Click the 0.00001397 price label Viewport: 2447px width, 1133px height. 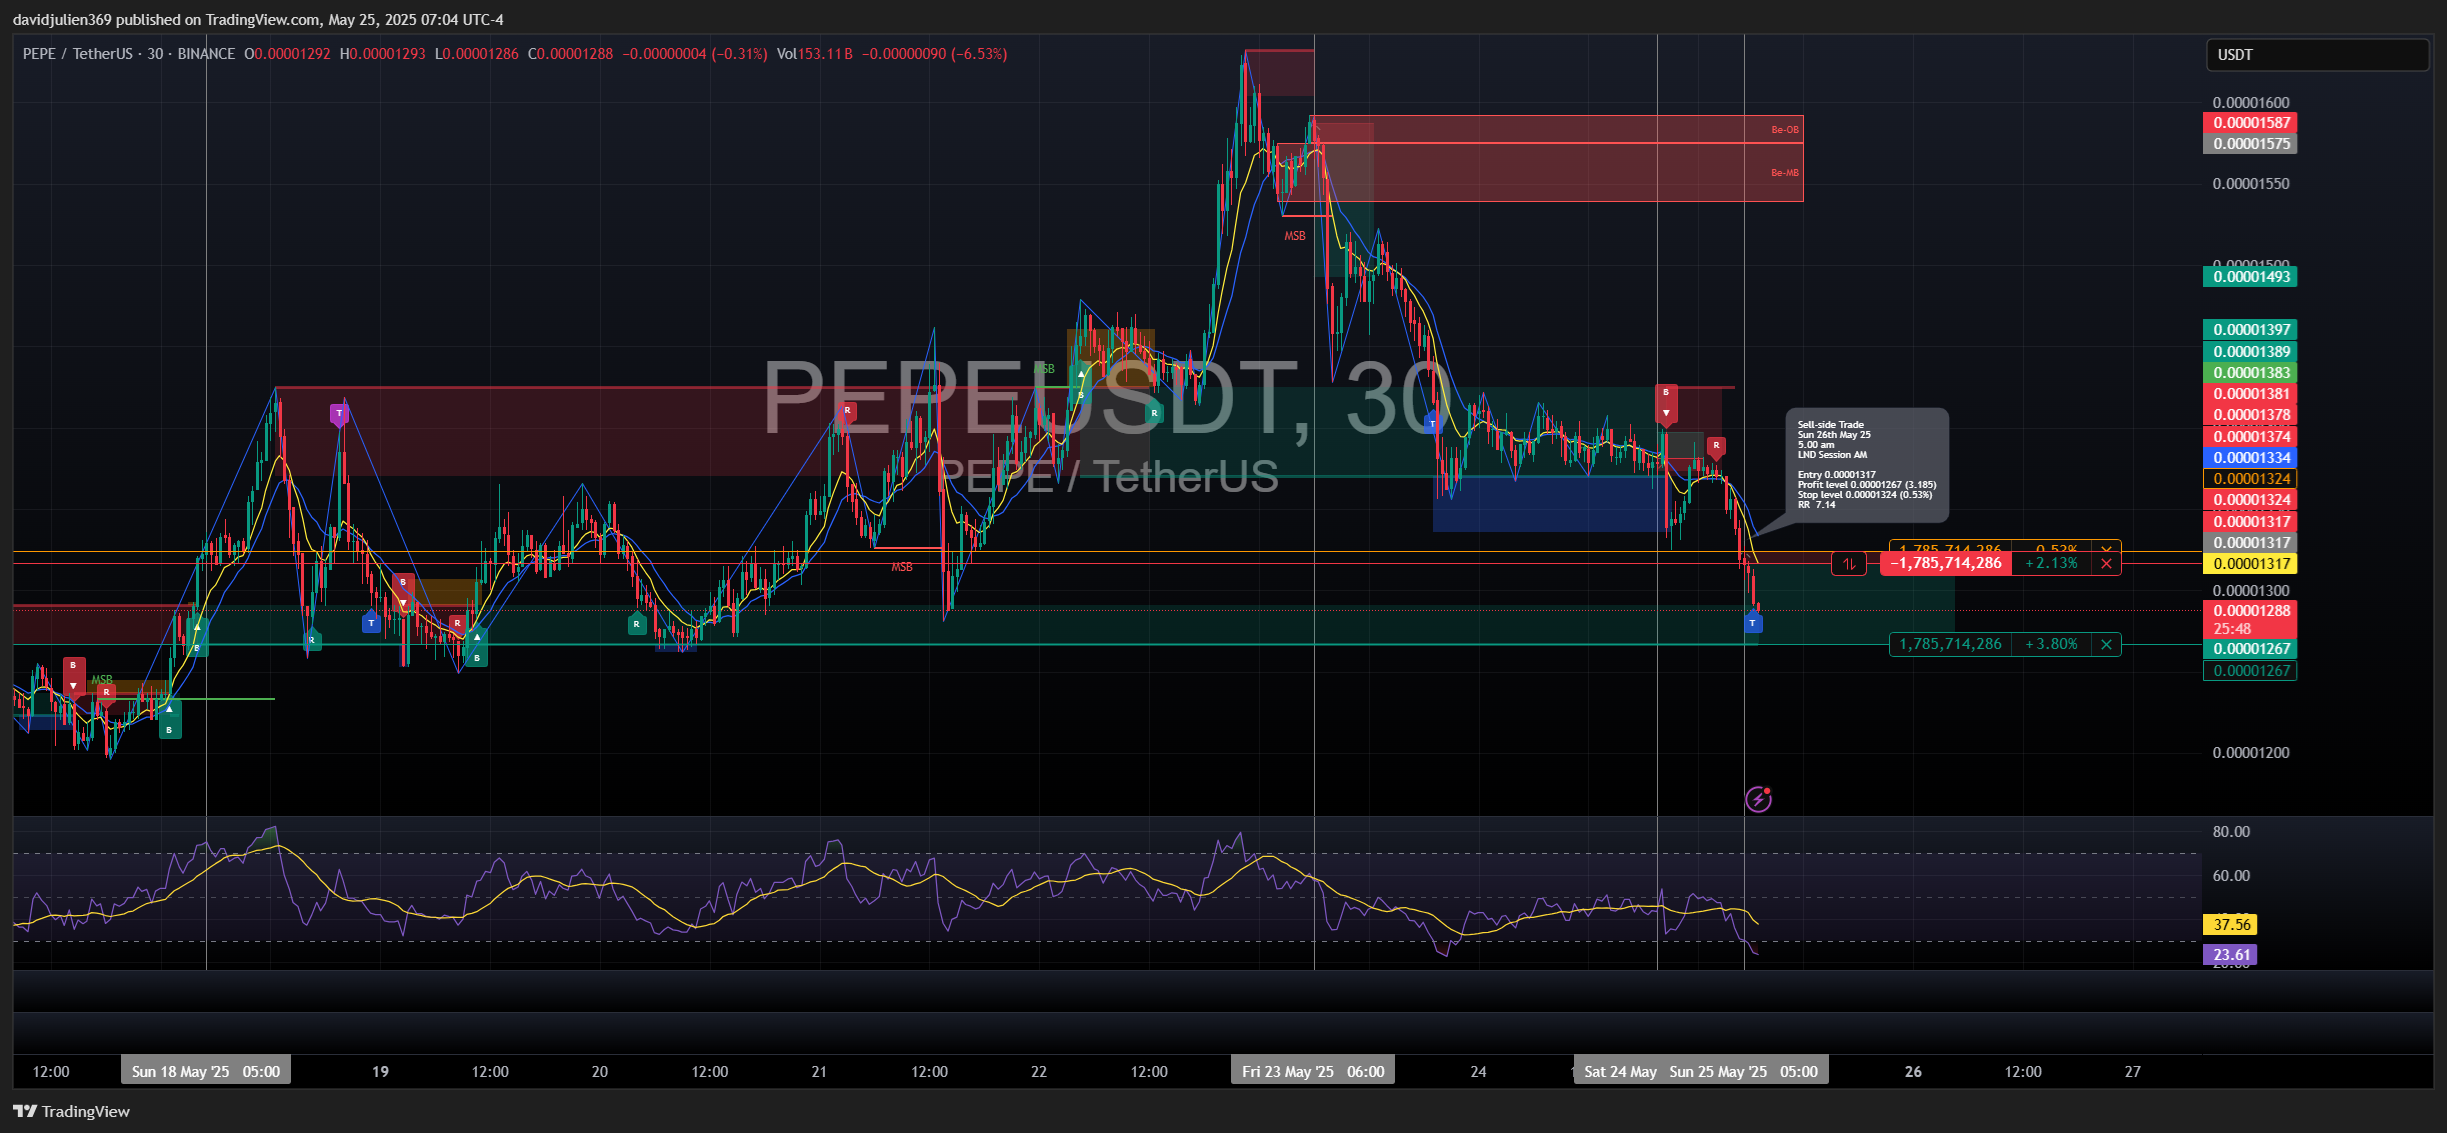point(2250,330)
